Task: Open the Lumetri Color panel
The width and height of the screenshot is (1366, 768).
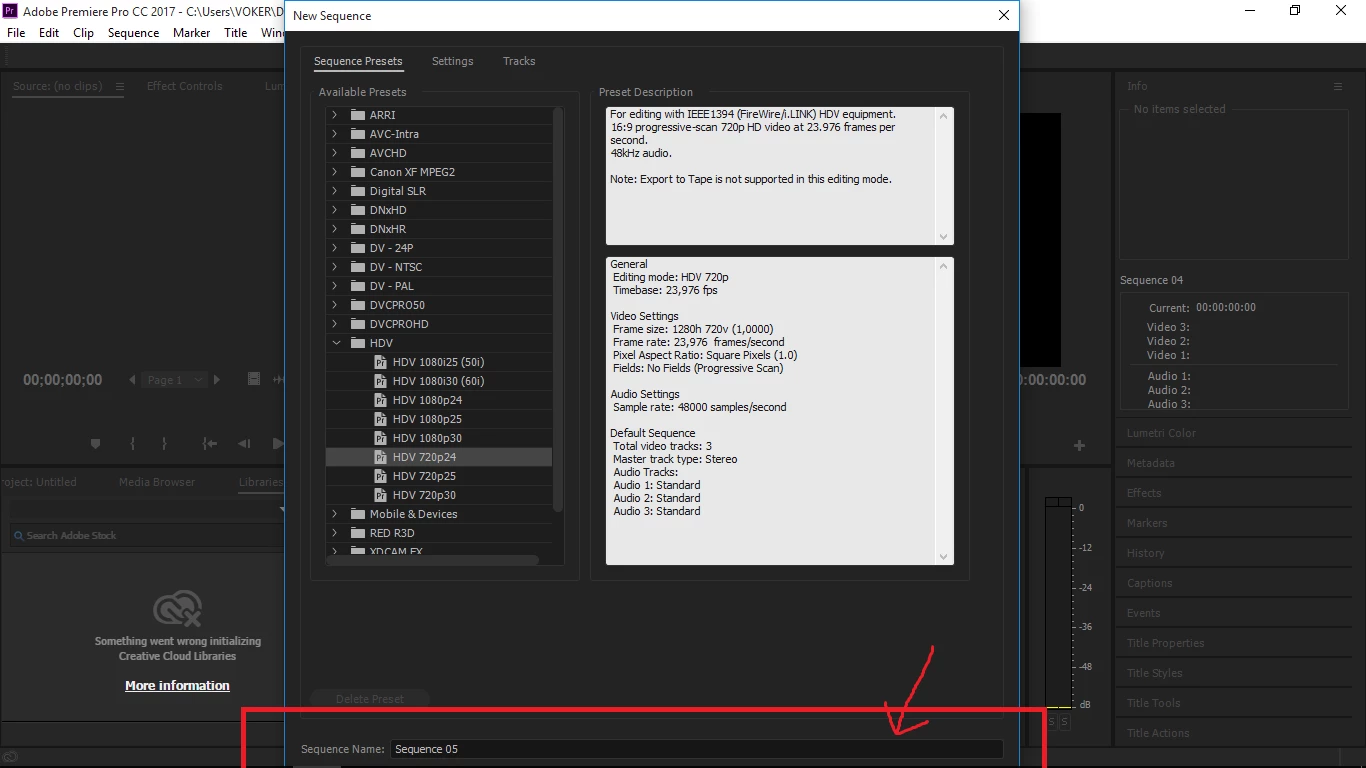Action: [1161, 433]
